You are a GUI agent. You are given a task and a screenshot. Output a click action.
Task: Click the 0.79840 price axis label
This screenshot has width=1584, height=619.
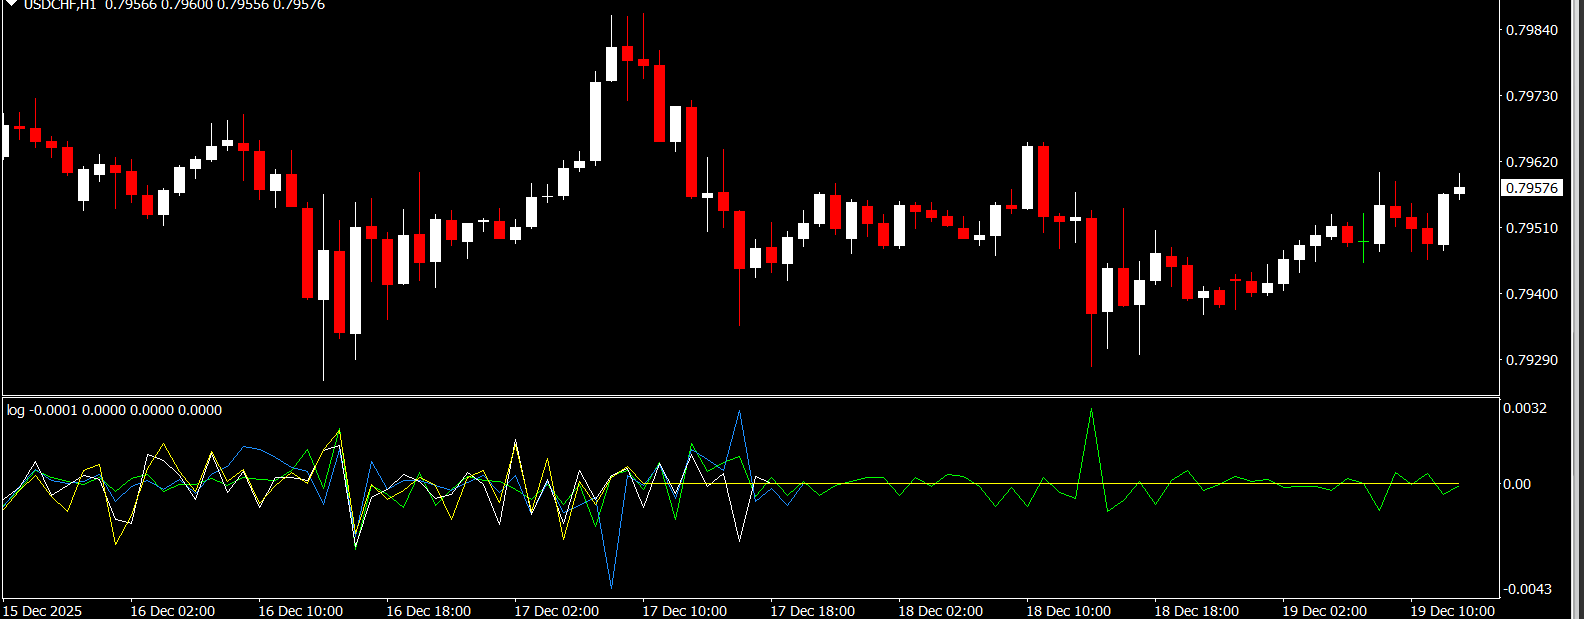1531,30
